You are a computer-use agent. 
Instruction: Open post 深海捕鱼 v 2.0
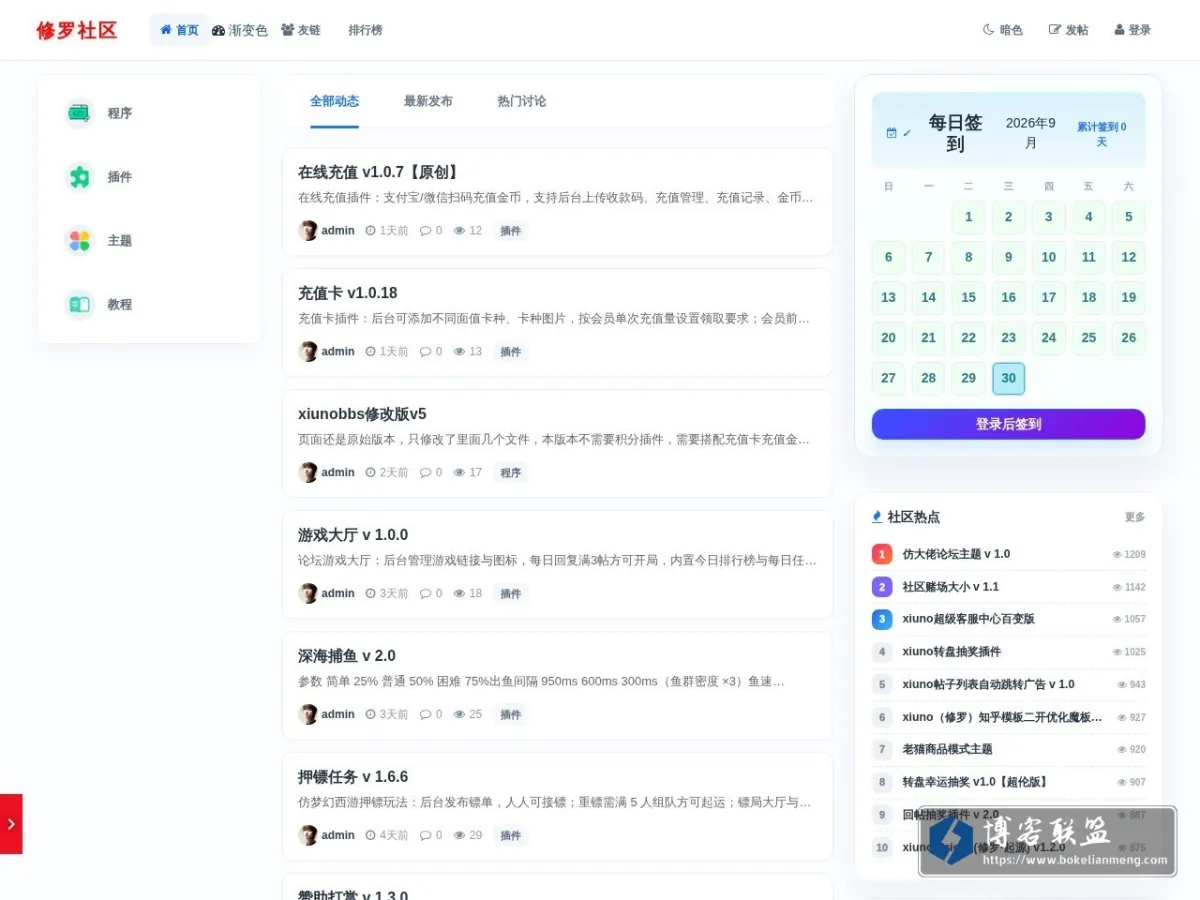pos(347,656)
